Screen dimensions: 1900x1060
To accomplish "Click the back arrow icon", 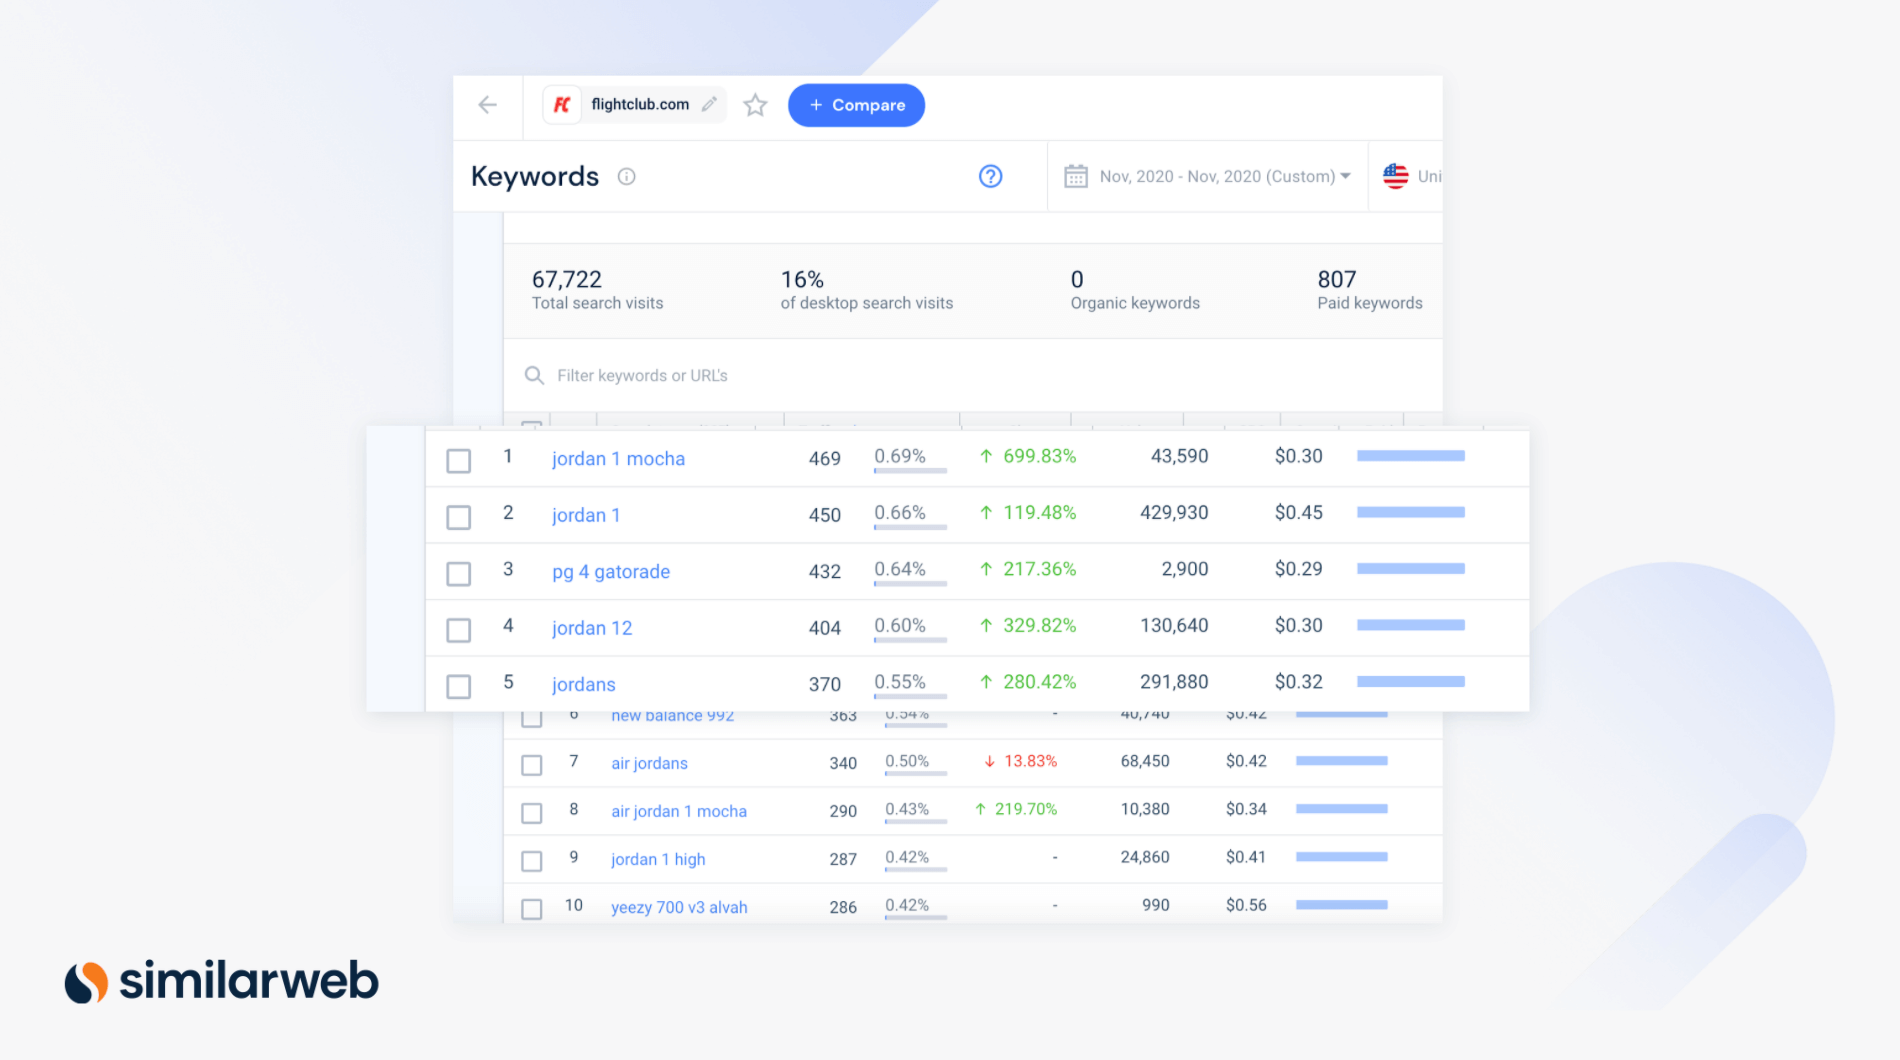I will tap(487, 105).
